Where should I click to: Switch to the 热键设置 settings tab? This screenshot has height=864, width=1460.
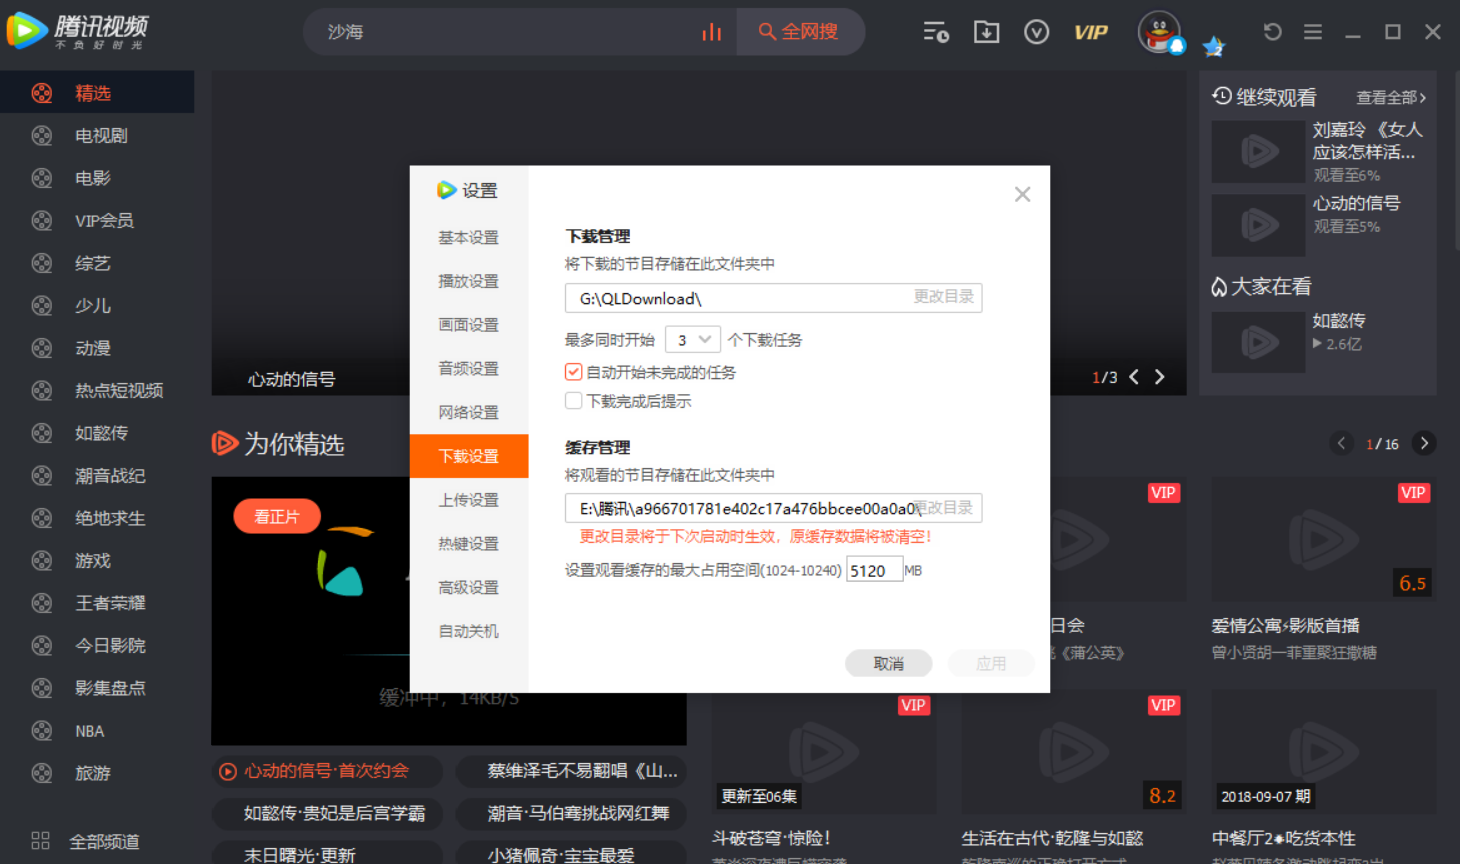tap(468, 543)
